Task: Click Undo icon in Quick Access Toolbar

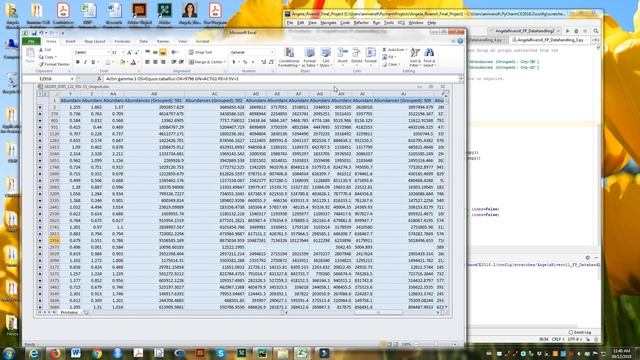Action: point(41,33)
